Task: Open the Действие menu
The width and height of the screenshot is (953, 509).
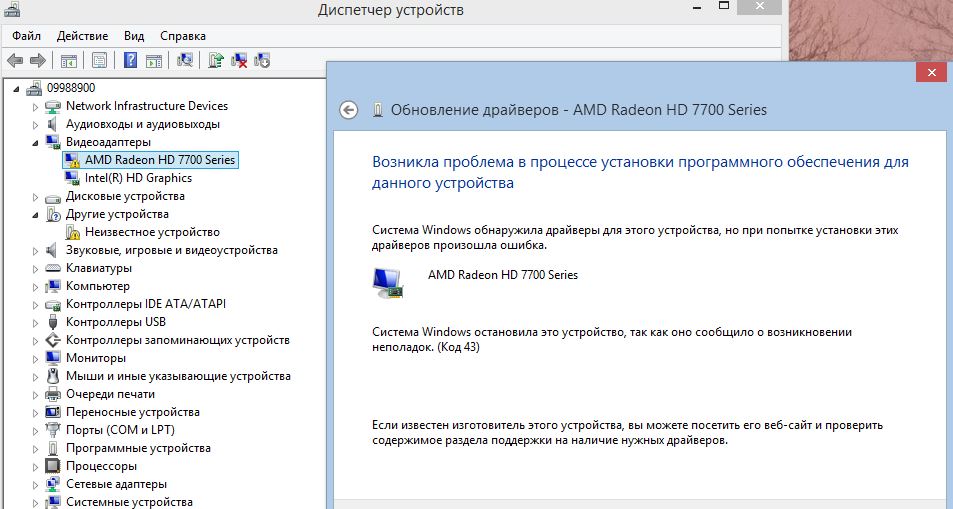Action: click(83, 36)
